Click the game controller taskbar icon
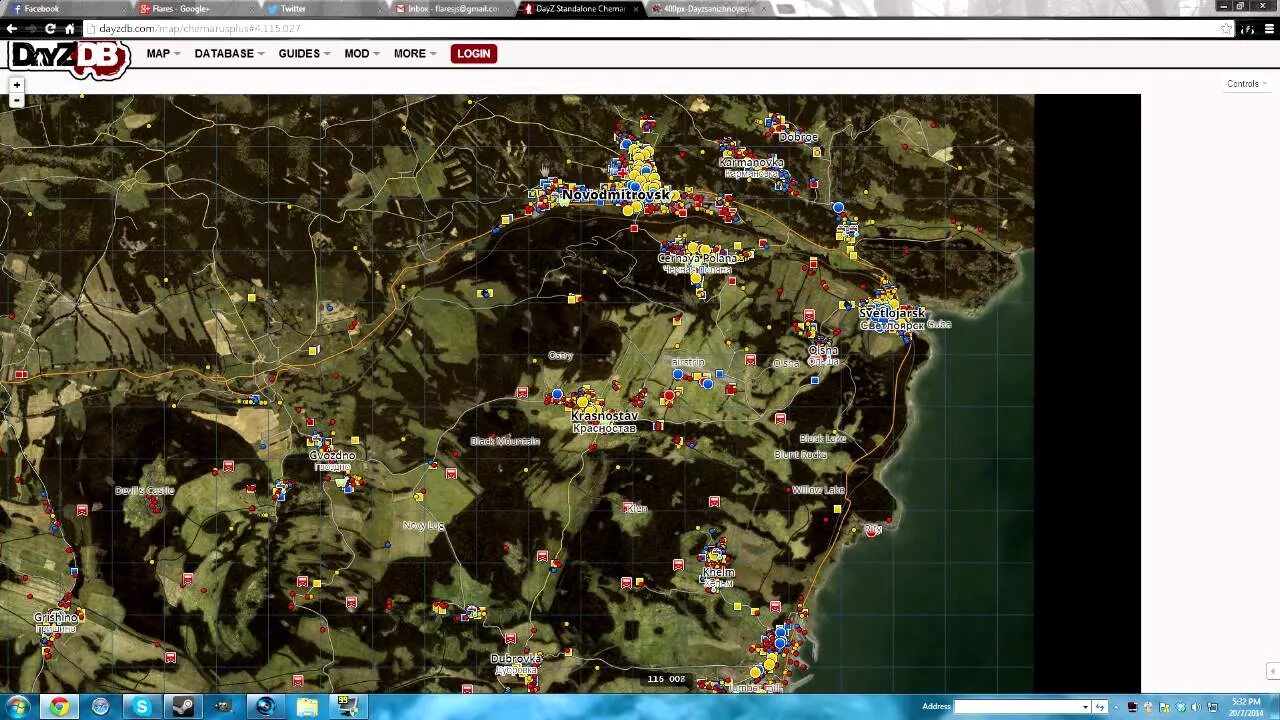Screen dimensions: 1280x720 coord(223,707)
